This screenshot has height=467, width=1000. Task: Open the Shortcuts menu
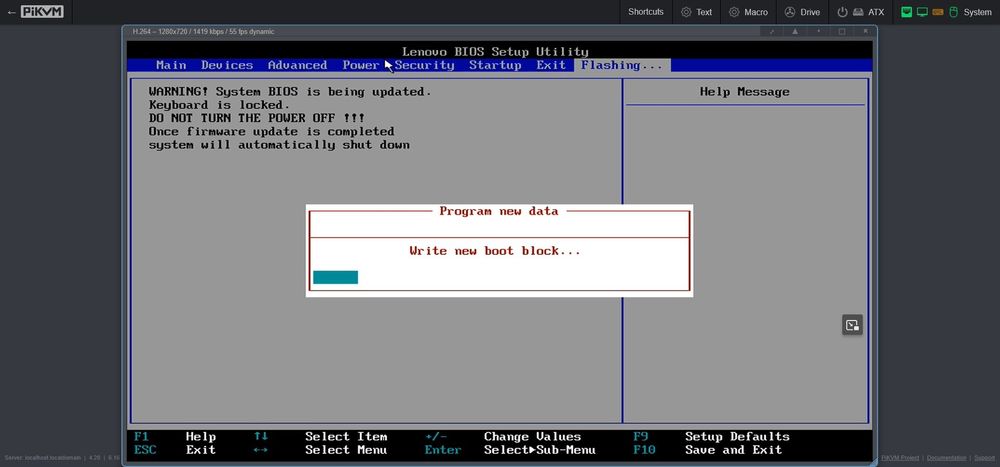(645, 11)
